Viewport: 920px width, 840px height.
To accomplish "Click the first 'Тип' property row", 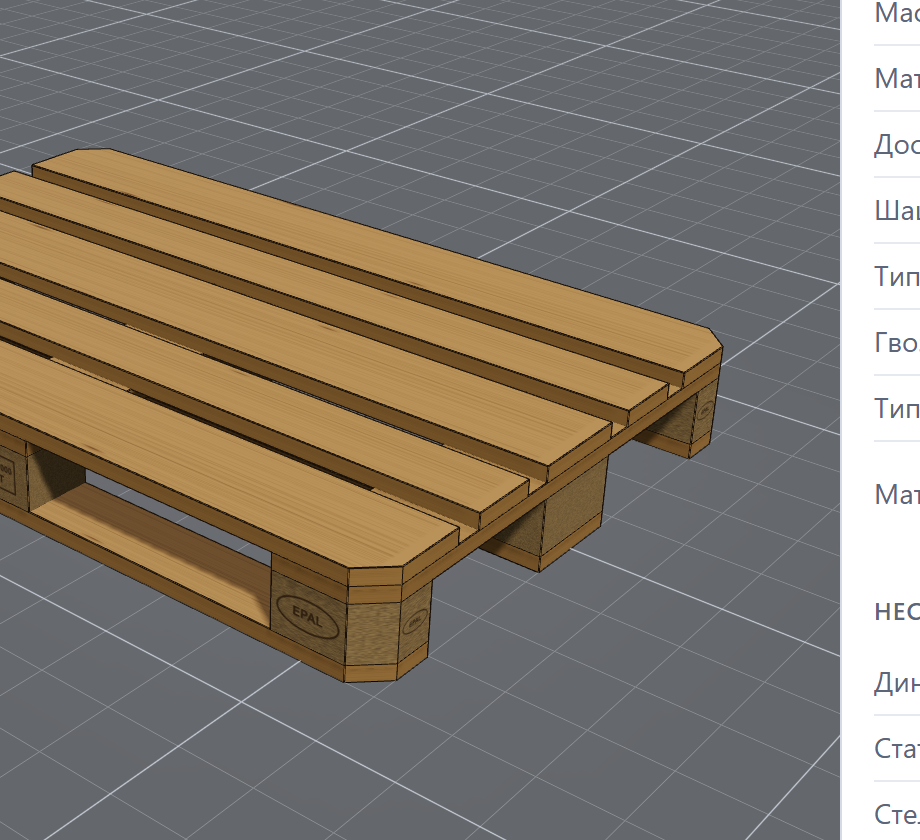I will coord(897,276).
